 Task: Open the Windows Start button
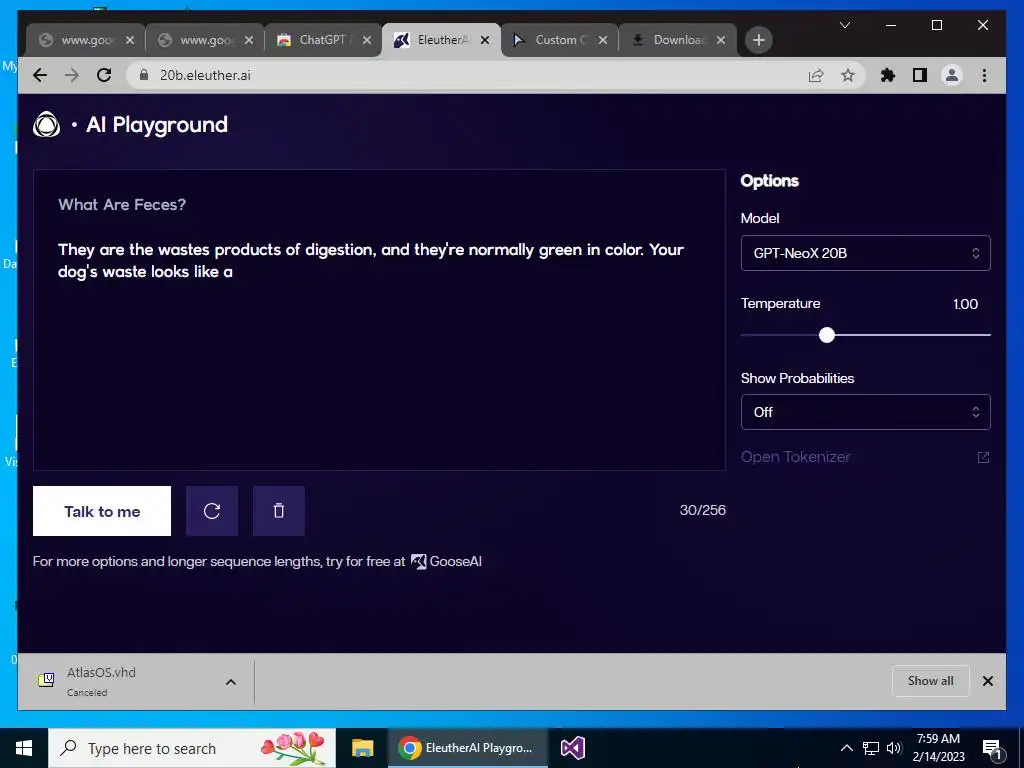point(24,748)
